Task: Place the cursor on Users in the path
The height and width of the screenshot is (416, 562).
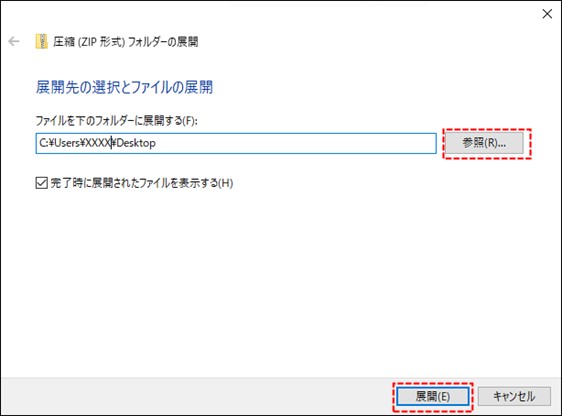Action: [67, 143]
